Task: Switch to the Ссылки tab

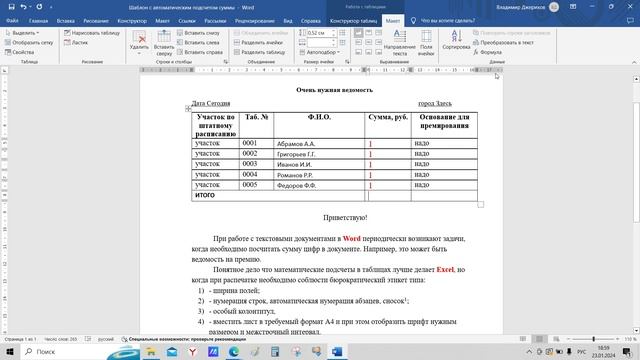Action: coord(187,20)
